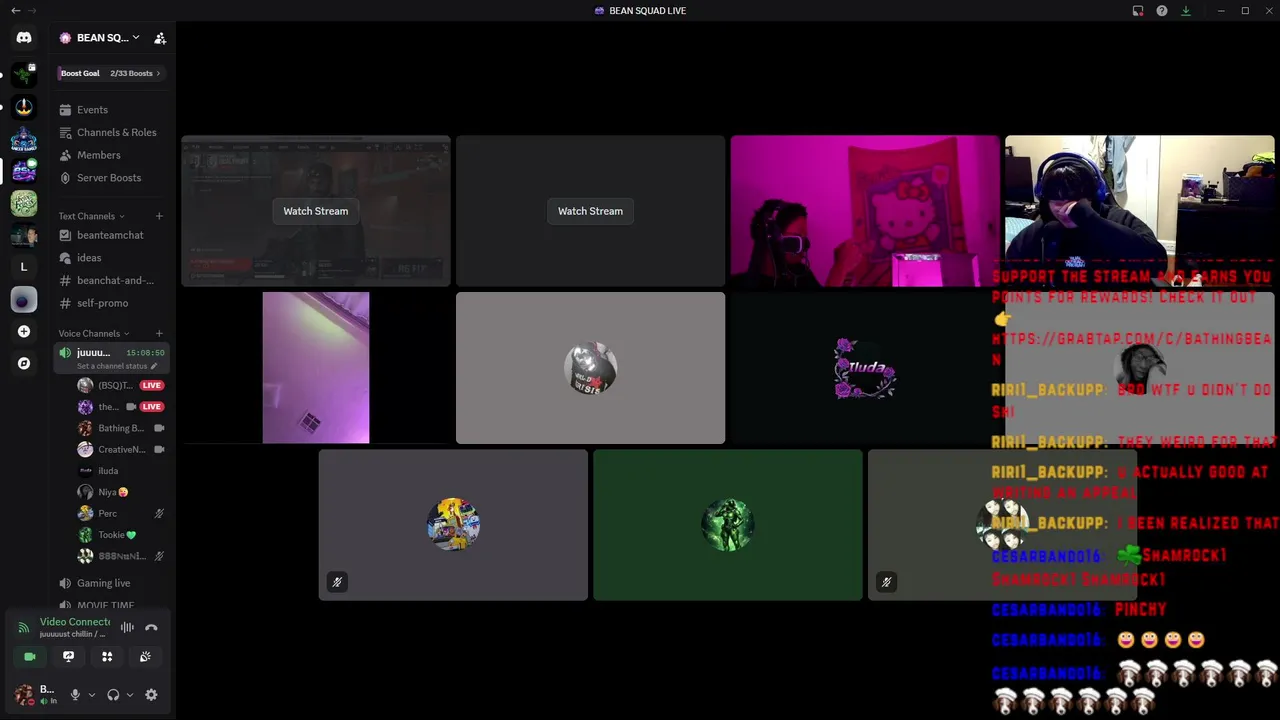This screenshot has width=1280, height=720.
Task: Focus Hello Kitty pink camera tile
Action: pyautogui.click(x=865, y=211)
